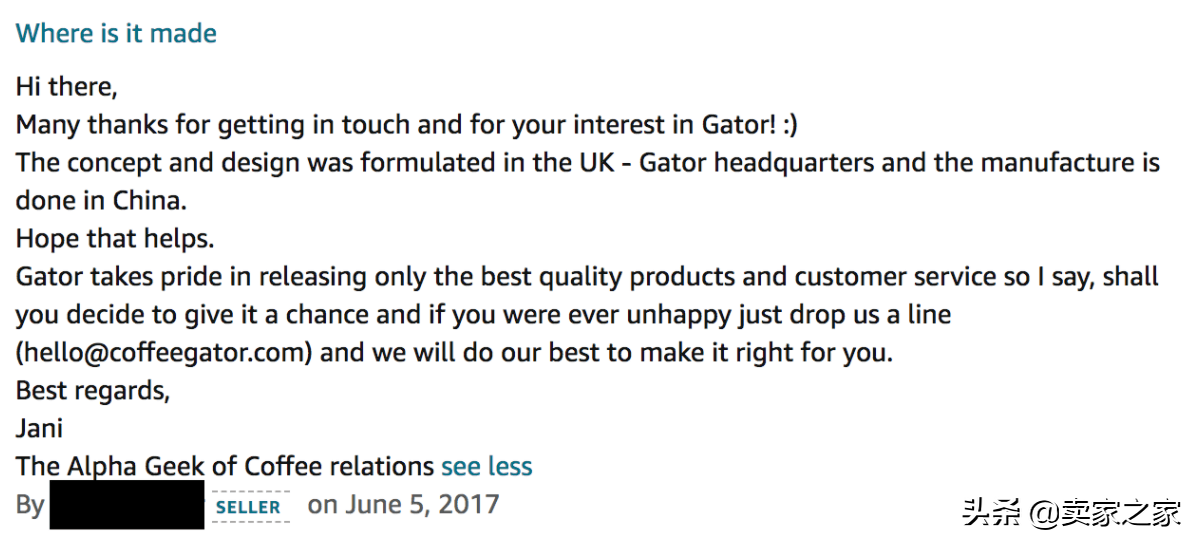Click the smiley ":)" after "Gator!"

[788, 125]
